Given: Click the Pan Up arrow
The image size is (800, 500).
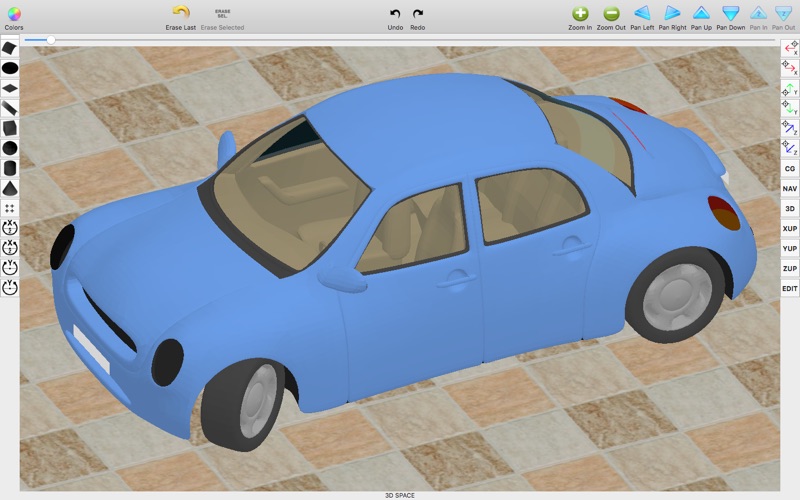Looking at the screenshot, I should click(x=701, y=14).
